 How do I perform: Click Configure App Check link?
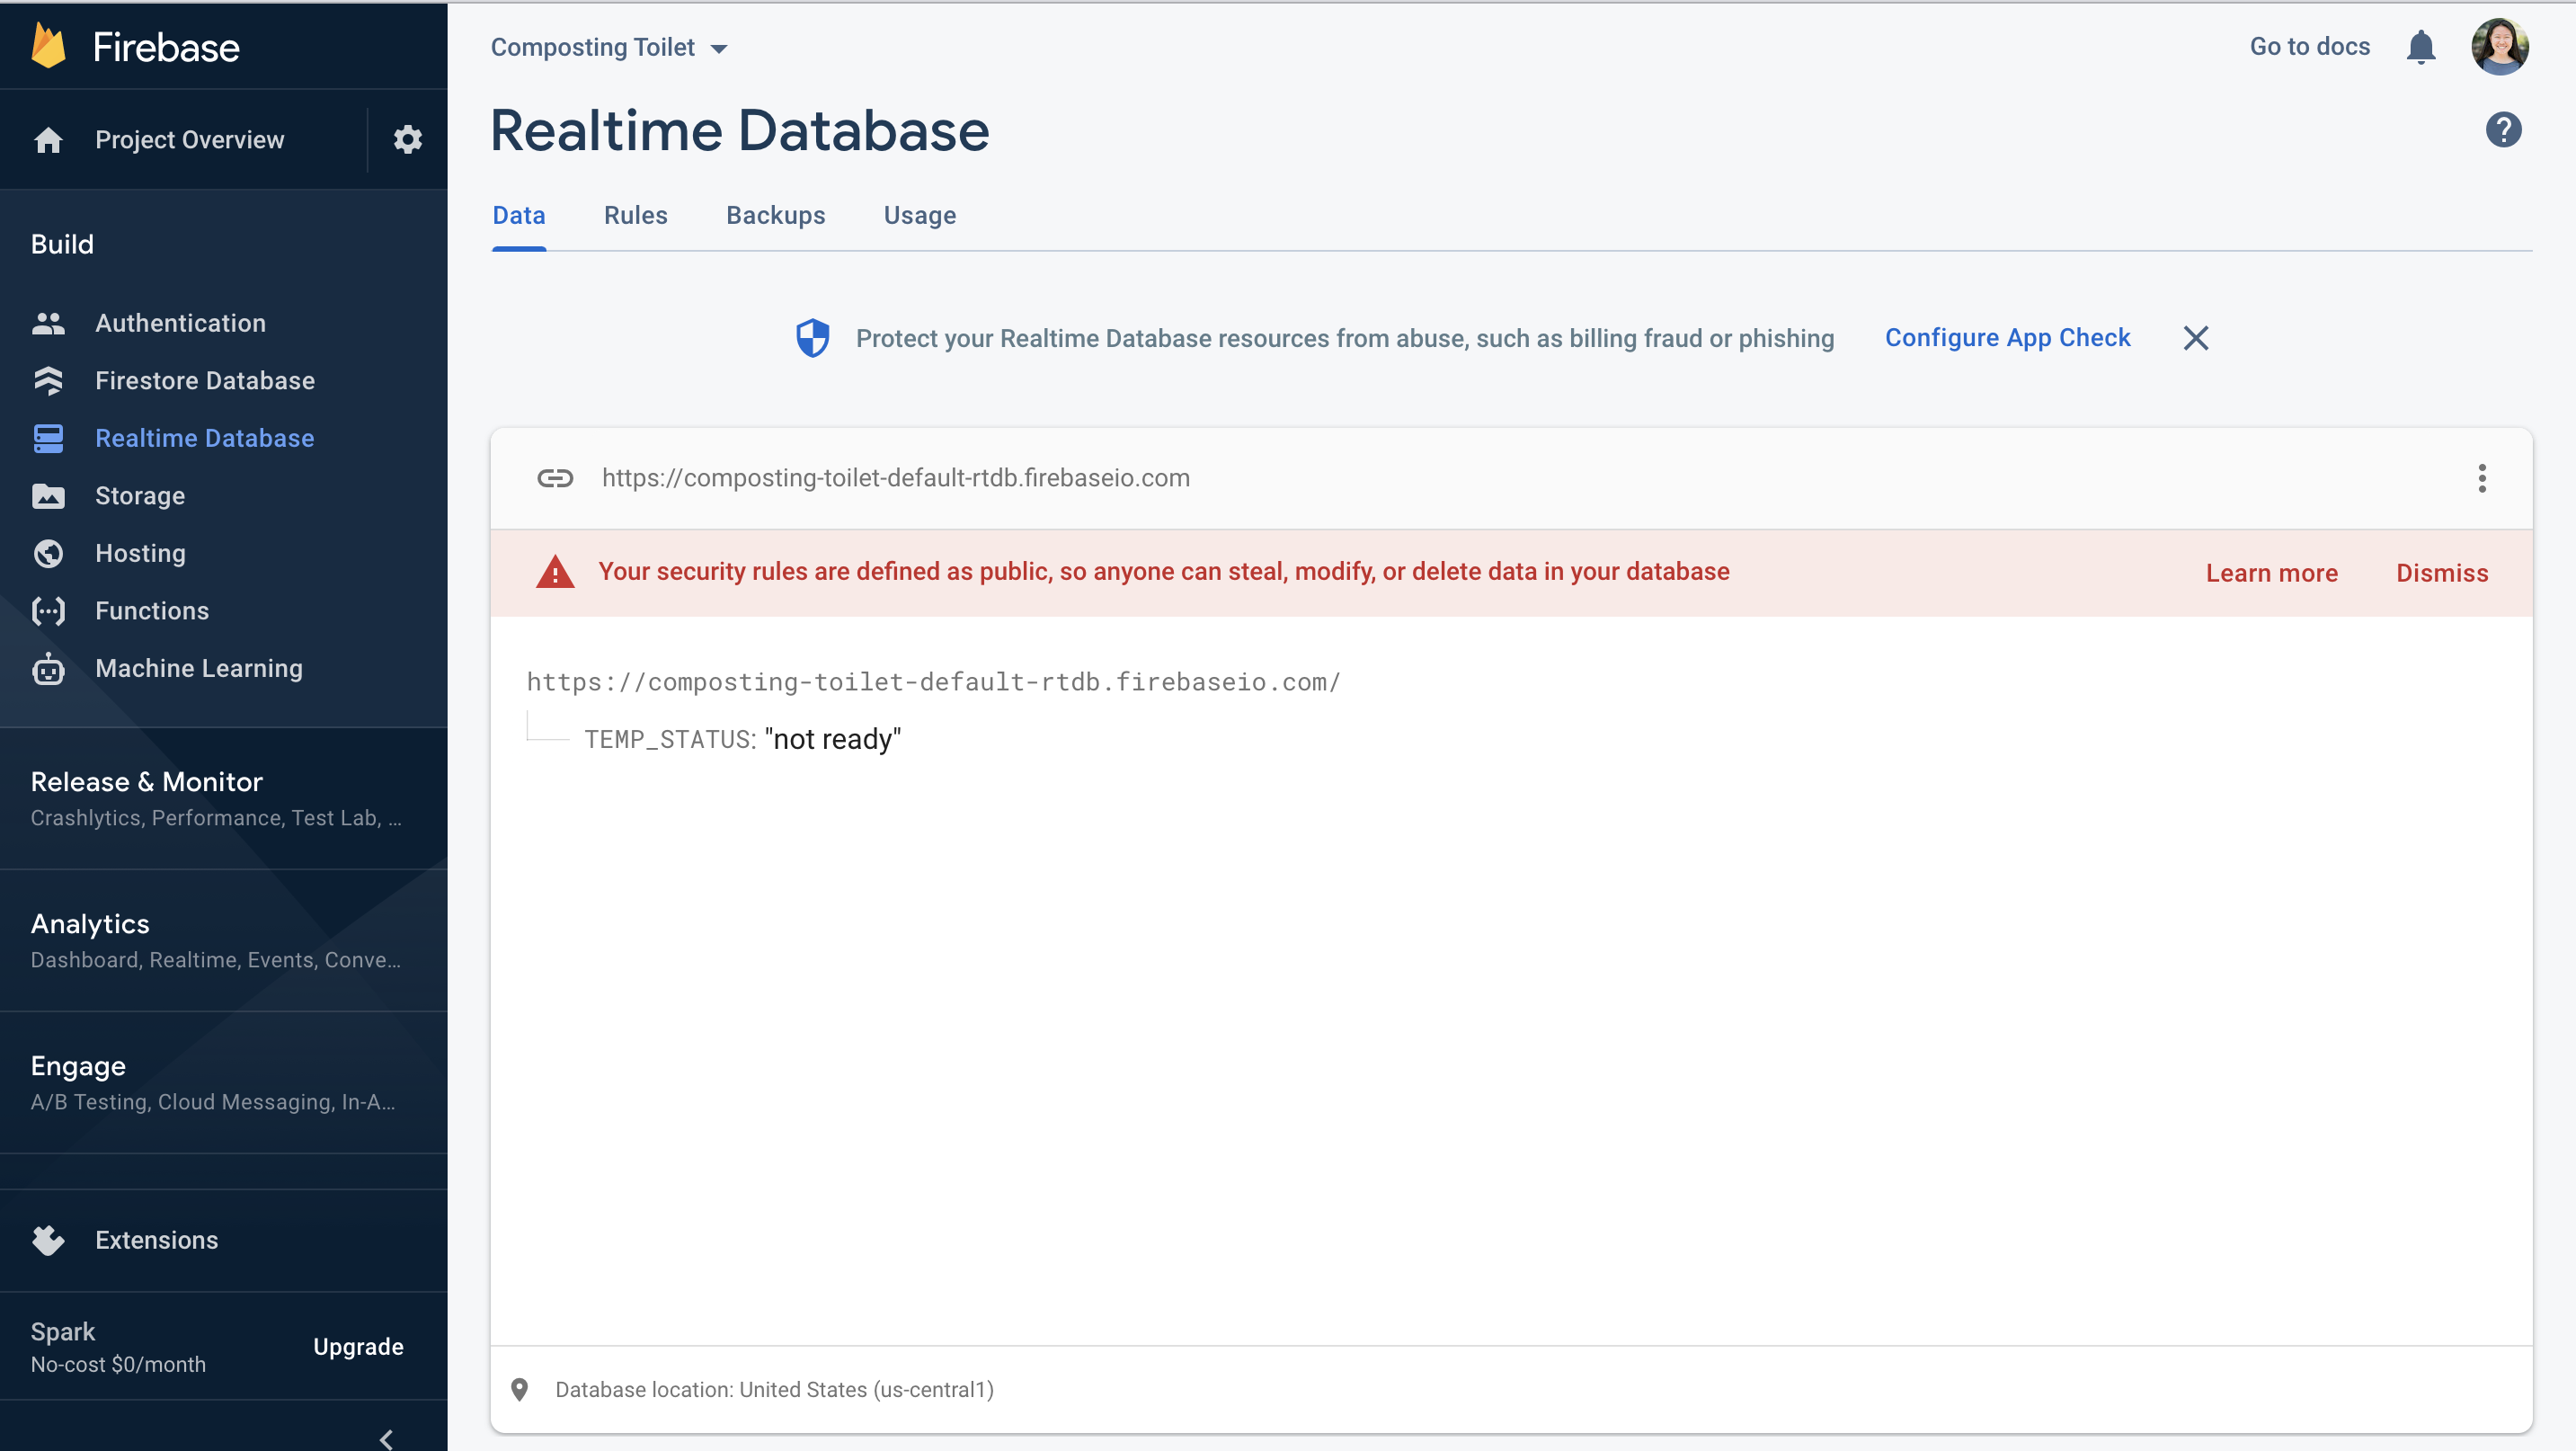[x=2008, y=338]
